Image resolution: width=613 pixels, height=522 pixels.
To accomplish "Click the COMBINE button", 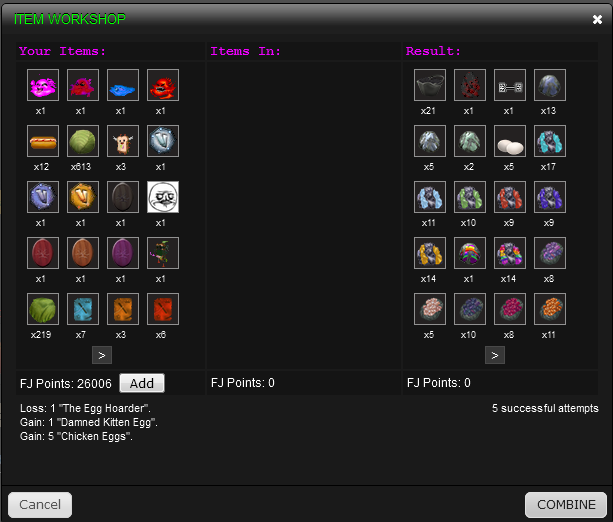I will pyautogui.click(x=566, y=504).
